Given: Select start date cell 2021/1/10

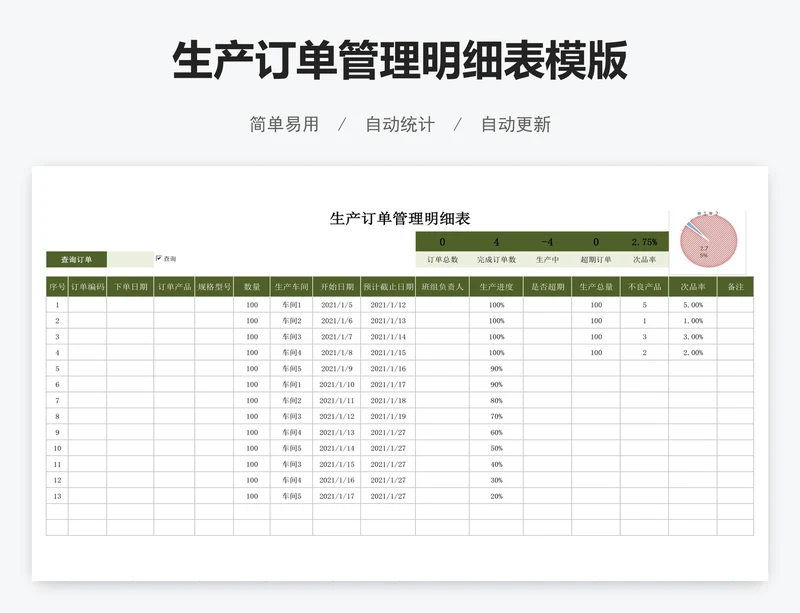Looking at the screenshot, I should tap(337, 384).
